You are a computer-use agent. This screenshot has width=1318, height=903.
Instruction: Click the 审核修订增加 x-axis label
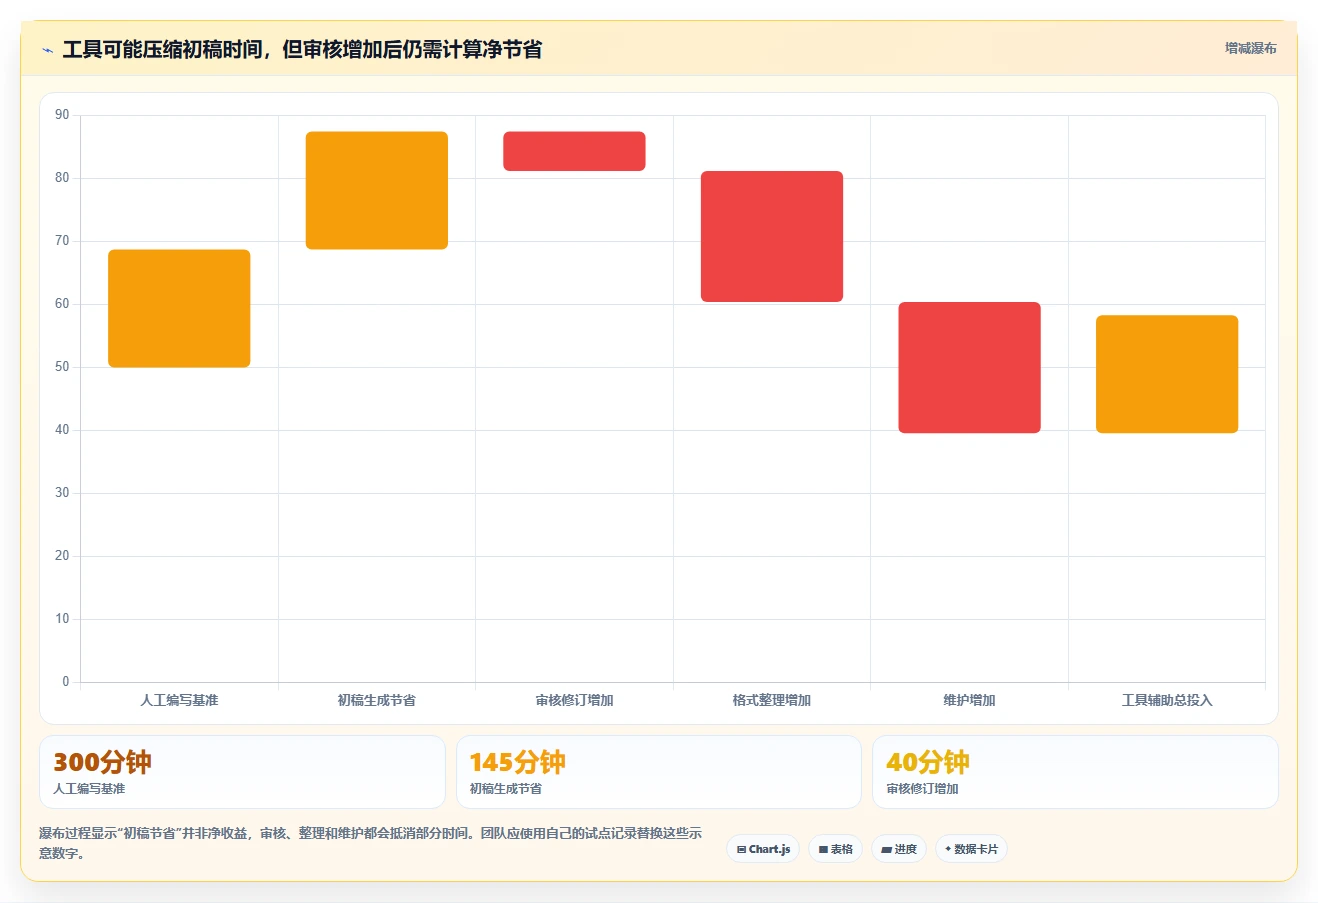click(x=574, y=700)
